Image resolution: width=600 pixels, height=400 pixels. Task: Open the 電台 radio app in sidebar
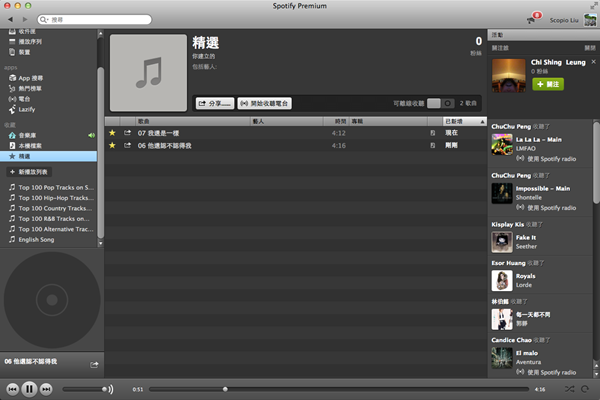point(24,99)
